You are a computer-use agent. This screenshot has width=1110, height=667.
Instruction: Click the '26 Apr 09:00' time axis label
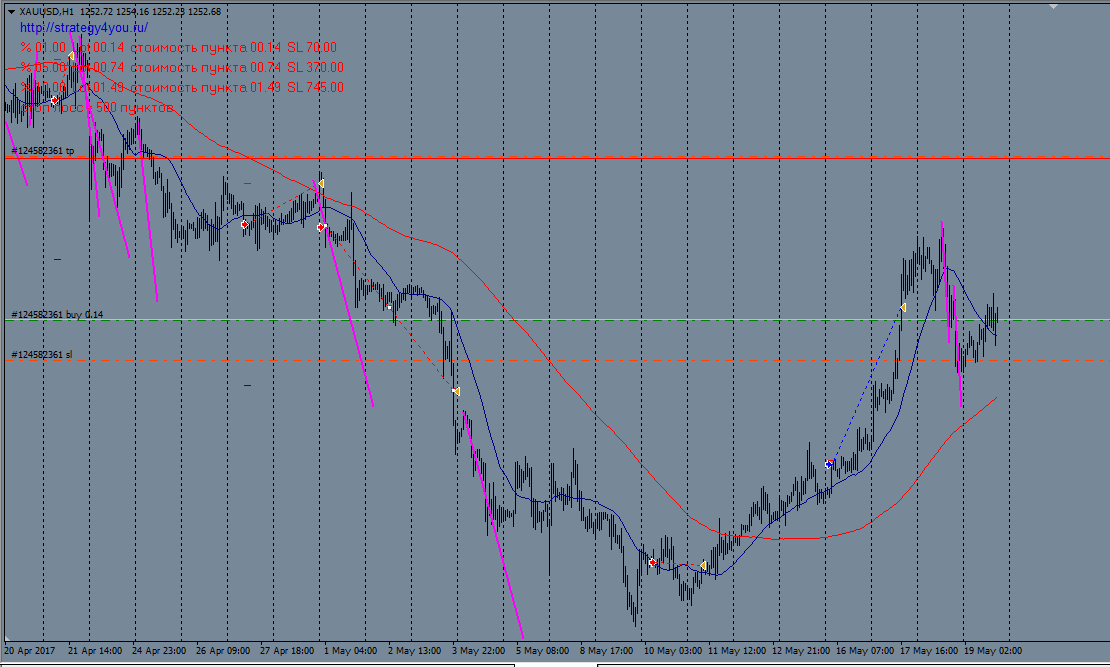[x=223, y=650]
